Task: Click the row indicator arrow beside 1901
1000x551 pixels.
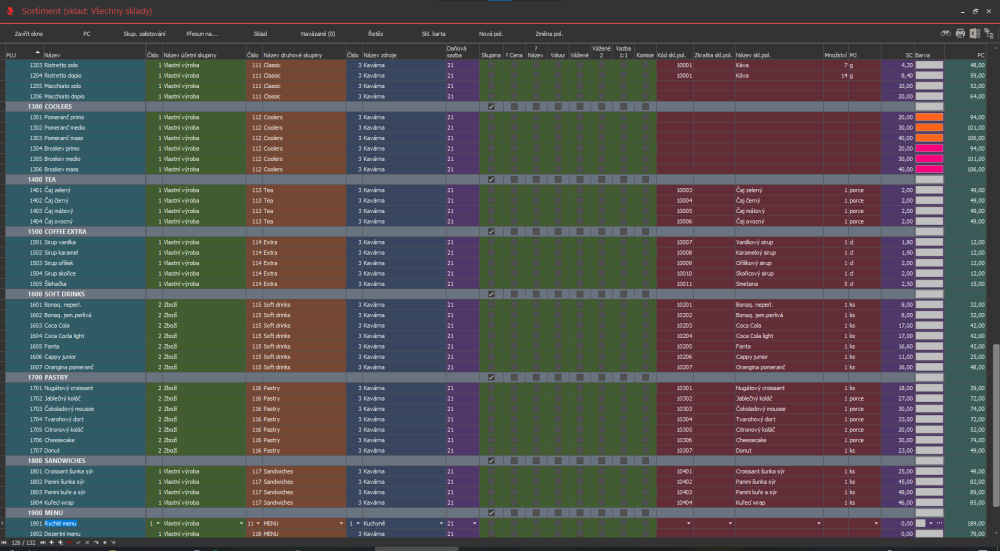Action: [x=3, y=523]
